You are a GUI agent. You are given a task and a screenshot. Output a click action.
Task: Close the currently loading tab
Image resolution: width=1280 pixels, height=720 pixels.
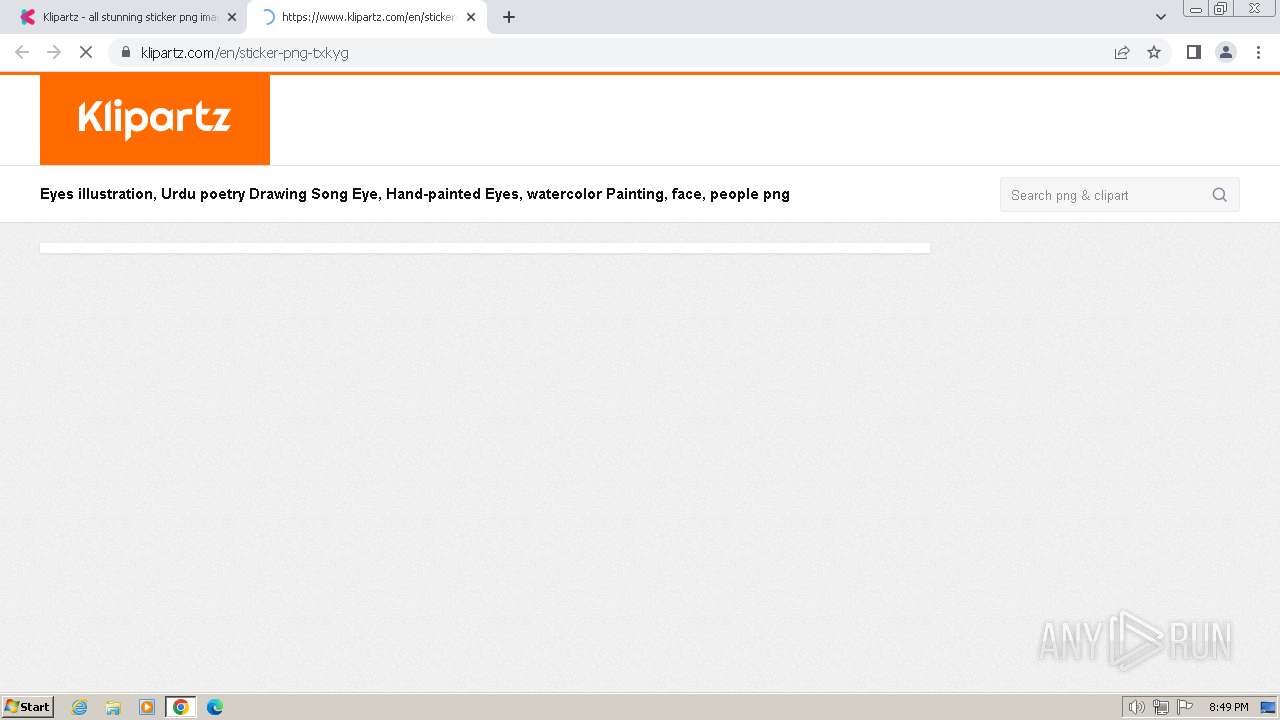471,17
